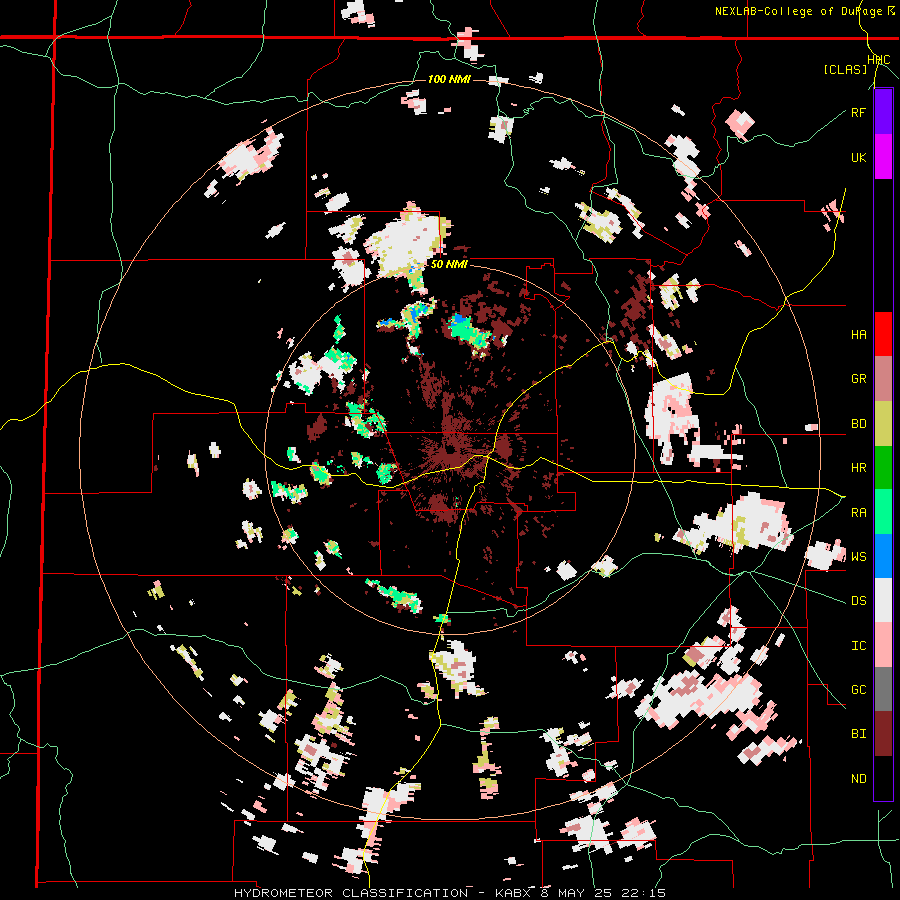Click the GC legend label

858,690
